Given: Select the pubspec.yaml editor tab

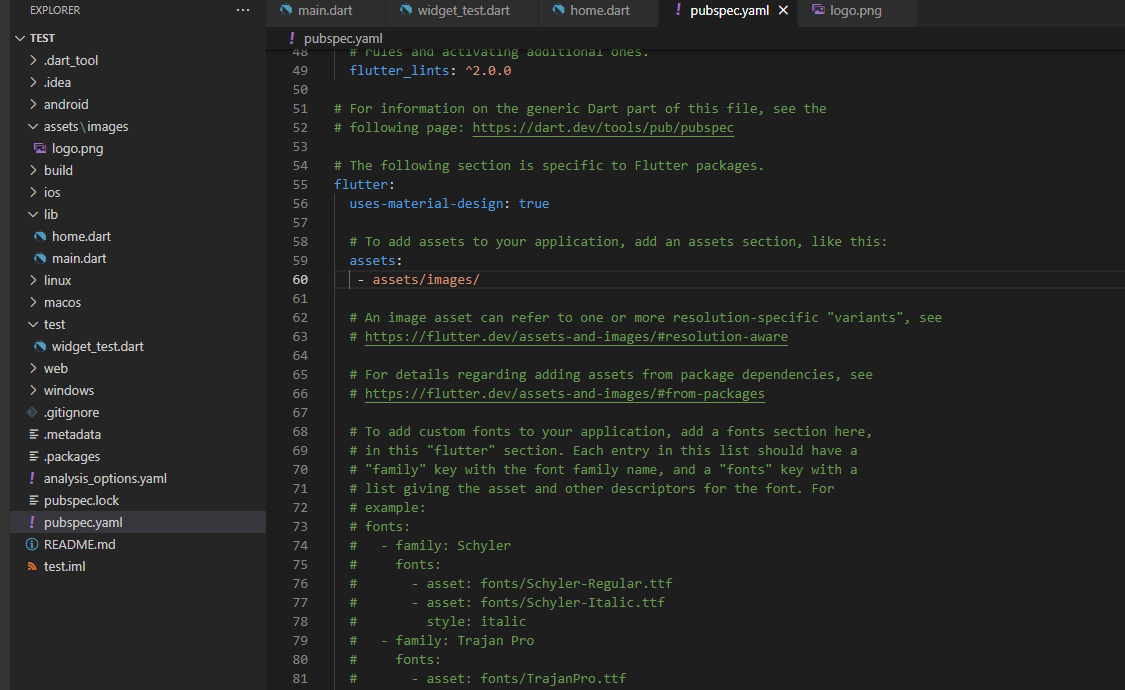Looking at the screenshot, I should click(728, 11).
